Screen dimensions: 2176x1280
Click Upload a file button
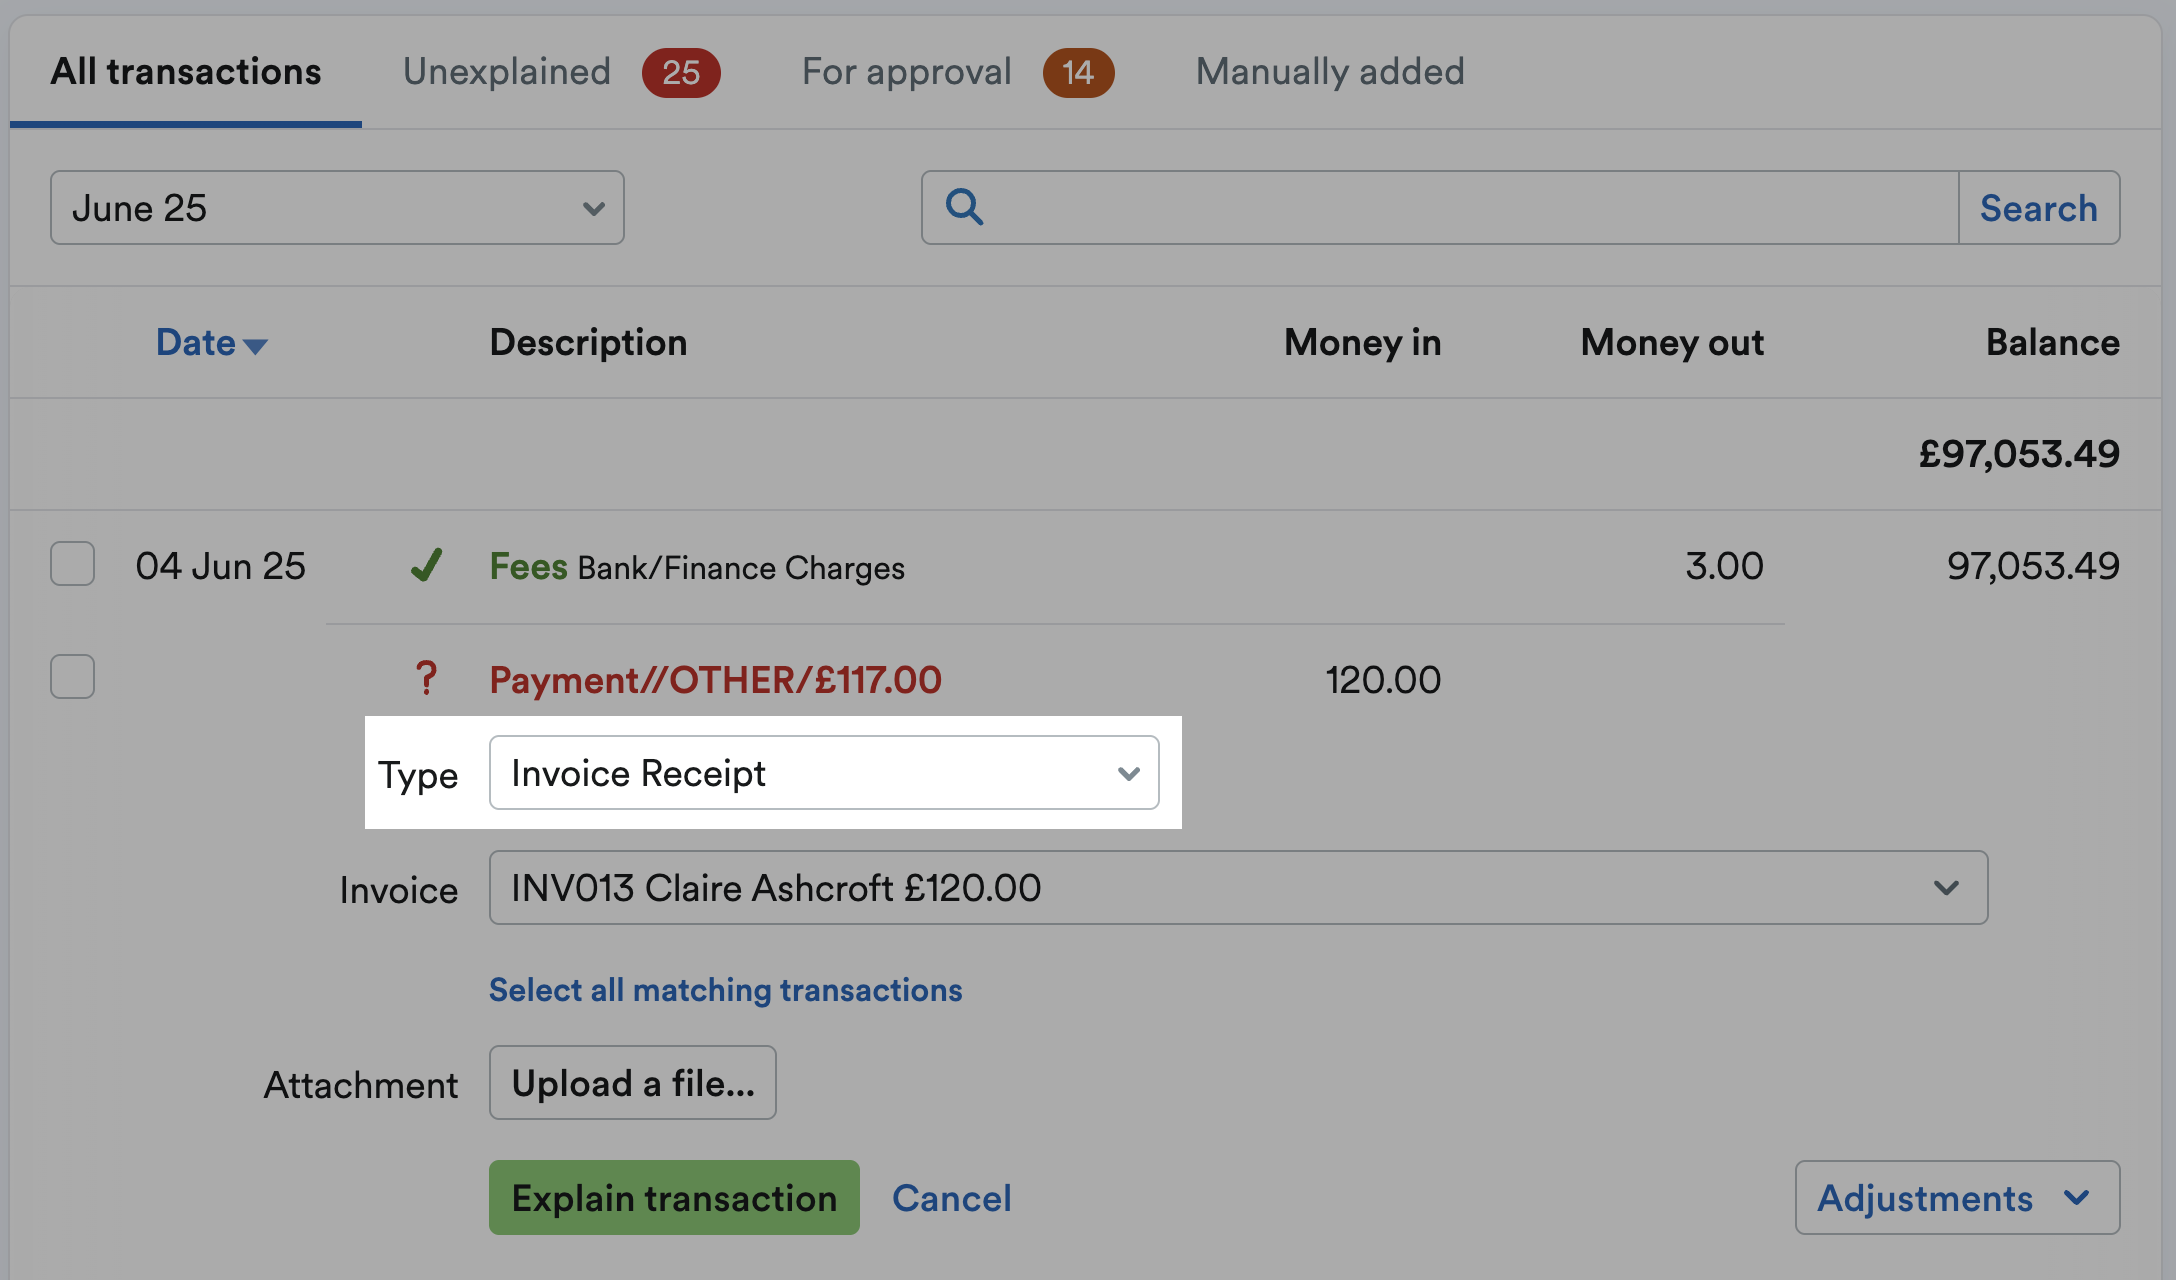(x=633, y=1083)
